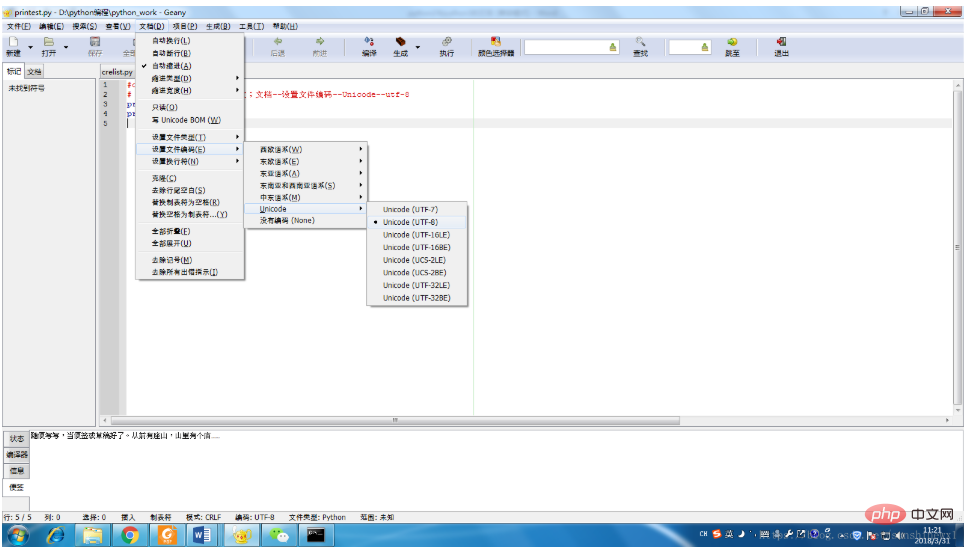Expand the 缩进宽度(H) submenu
The height and width of the screenshot is (547, 964).
click(190, 91)
